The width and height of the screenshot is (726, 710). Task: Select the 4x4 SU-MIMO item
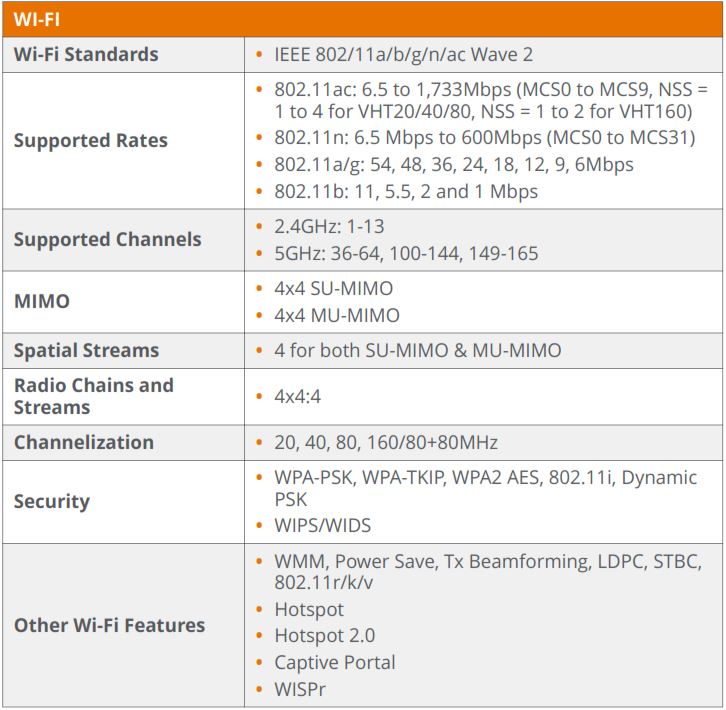(x=333, y=289)
